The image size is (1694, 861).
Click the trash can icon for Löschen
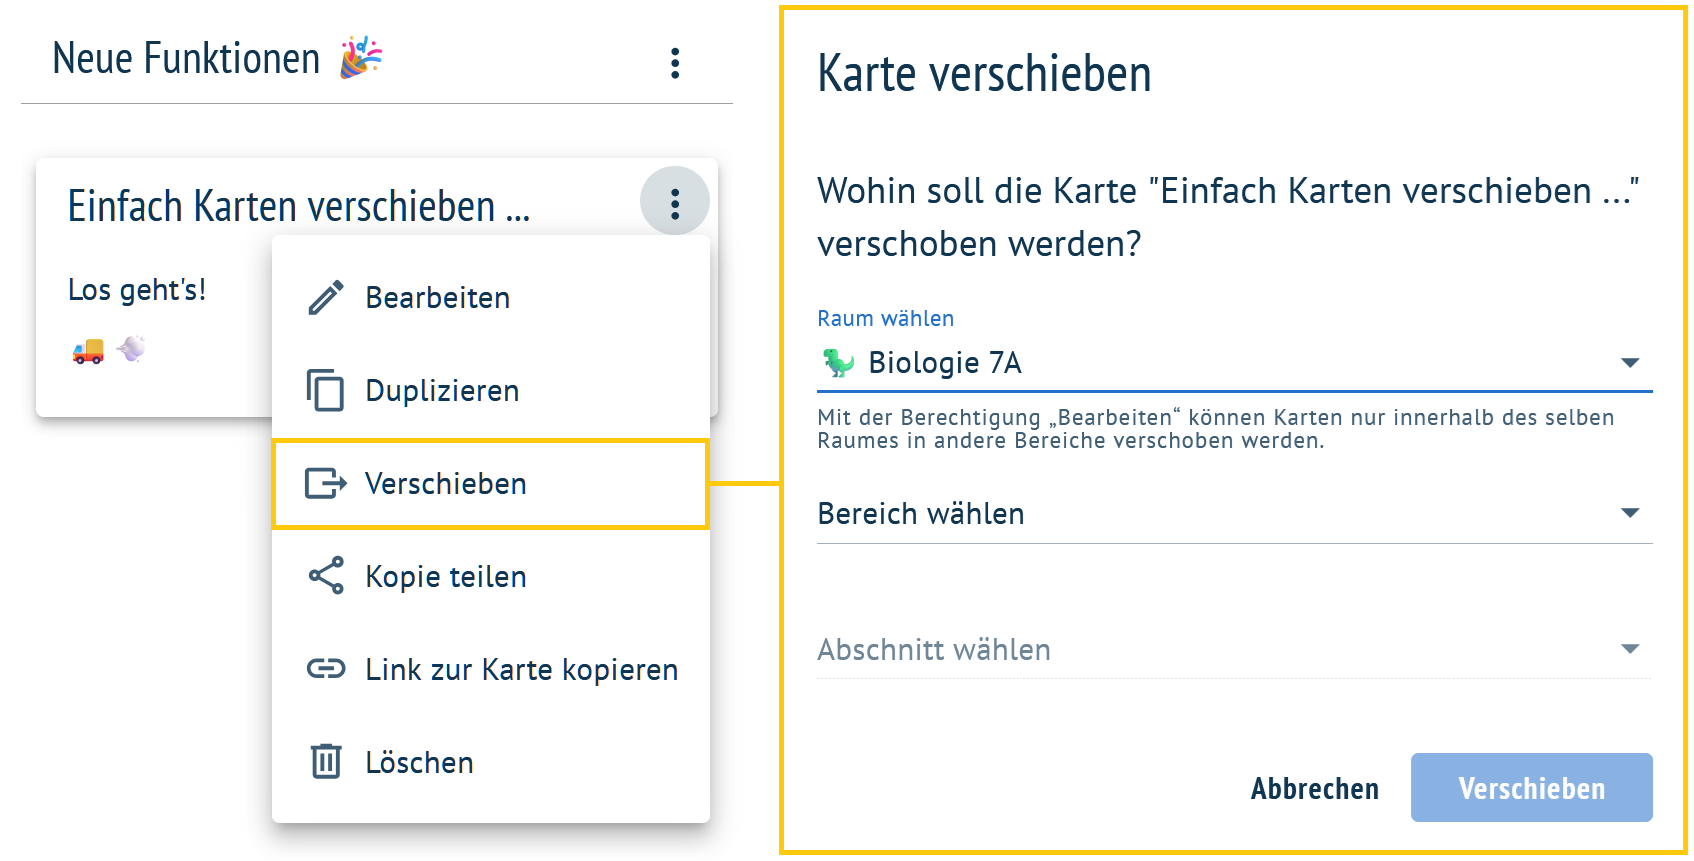point(326,762)
